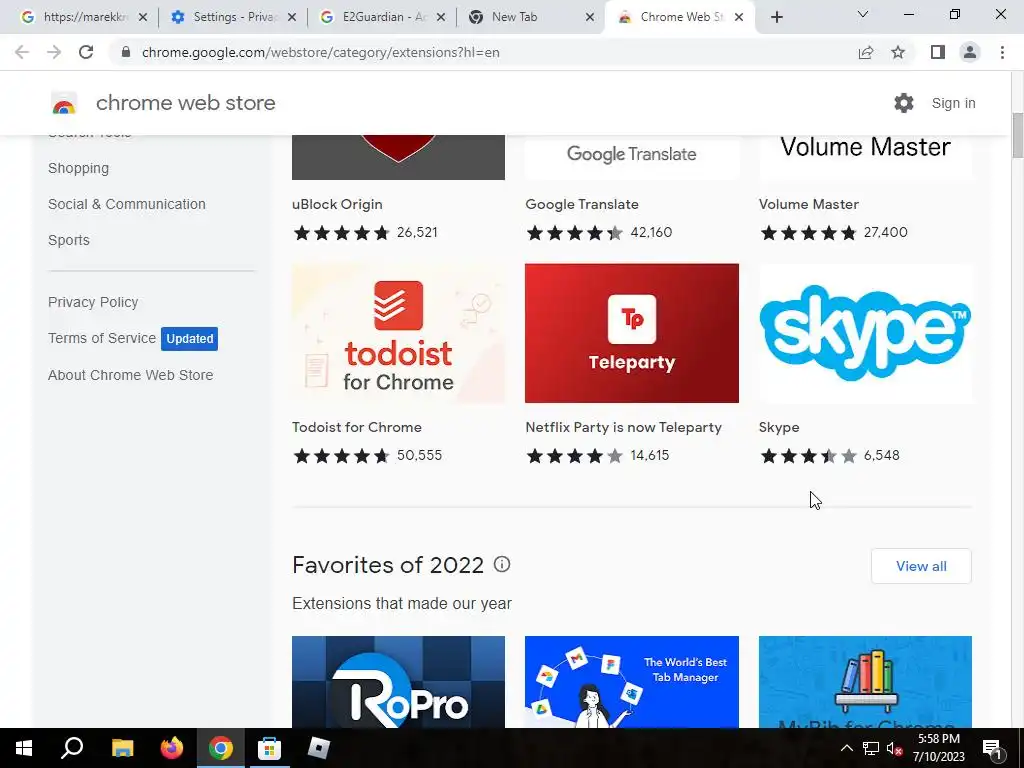
Task: Bookmark this page with the star icon
Action: tap(898, 52)
